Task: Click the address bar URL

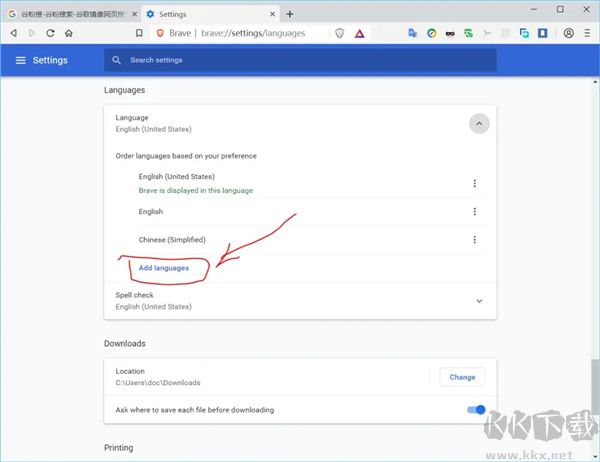Action: coord(253,33)
